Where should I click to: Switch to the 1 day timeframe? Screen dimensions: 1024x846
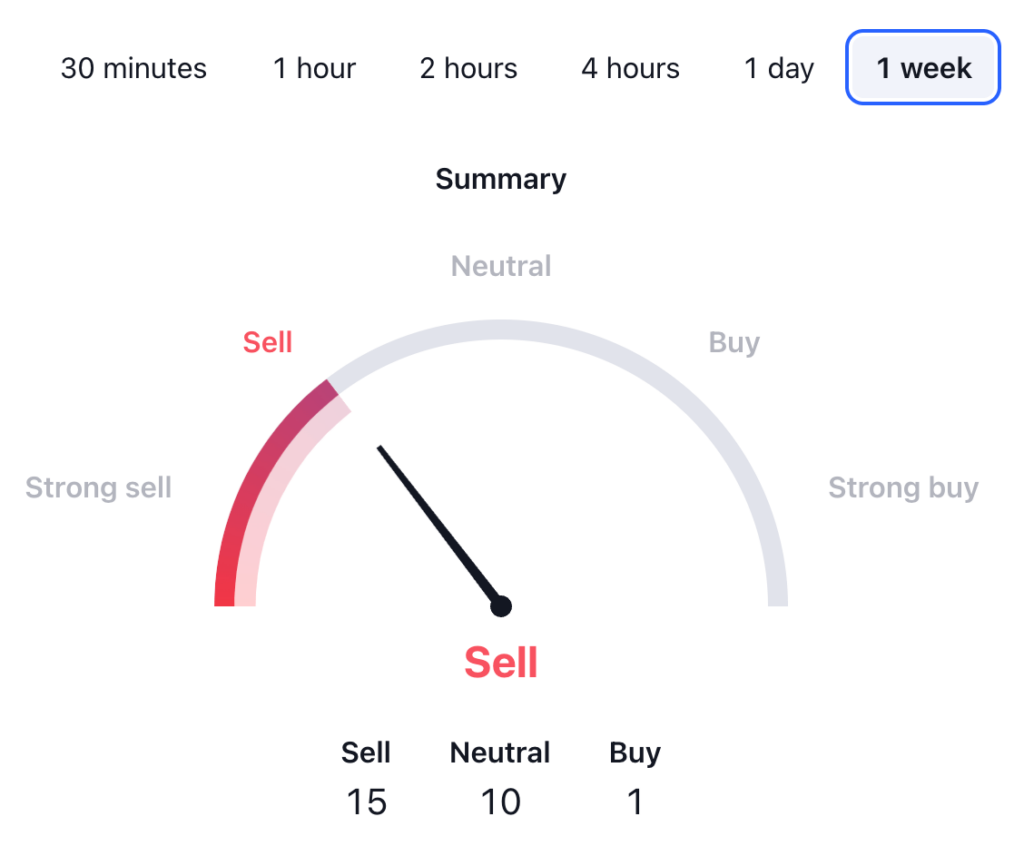(779, 69)
